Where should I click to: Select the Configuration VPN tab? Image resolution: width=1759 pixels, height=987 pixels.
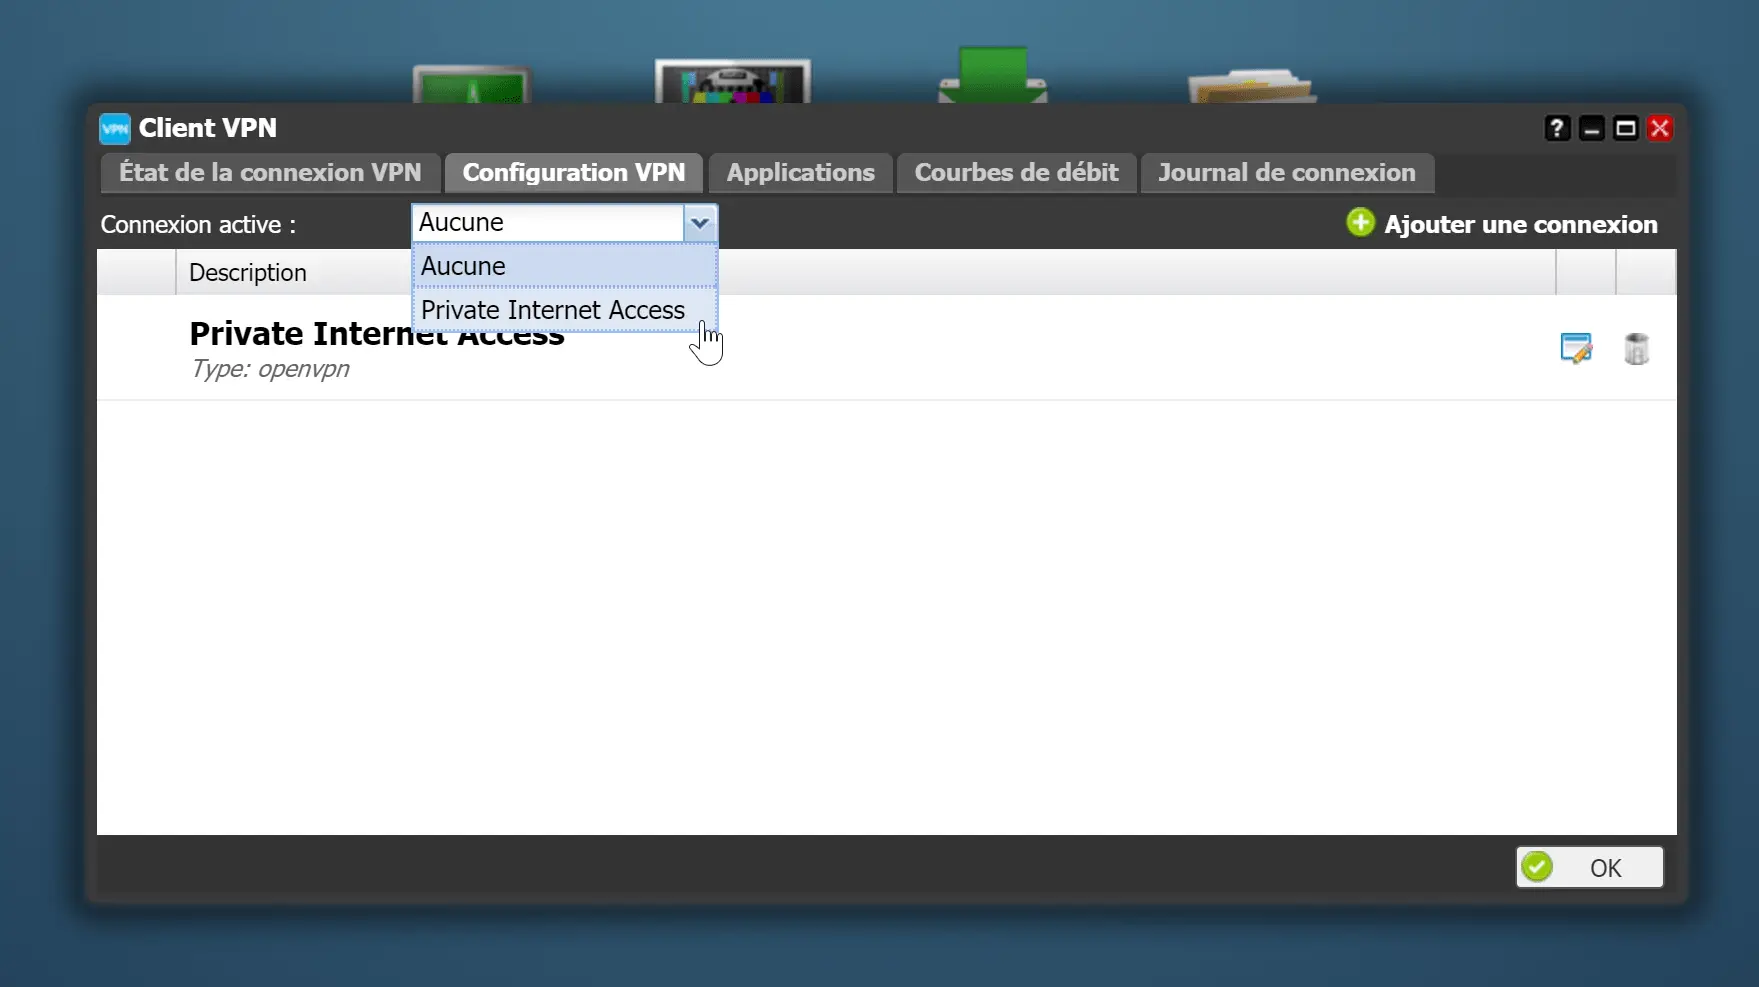click(574, 173)
